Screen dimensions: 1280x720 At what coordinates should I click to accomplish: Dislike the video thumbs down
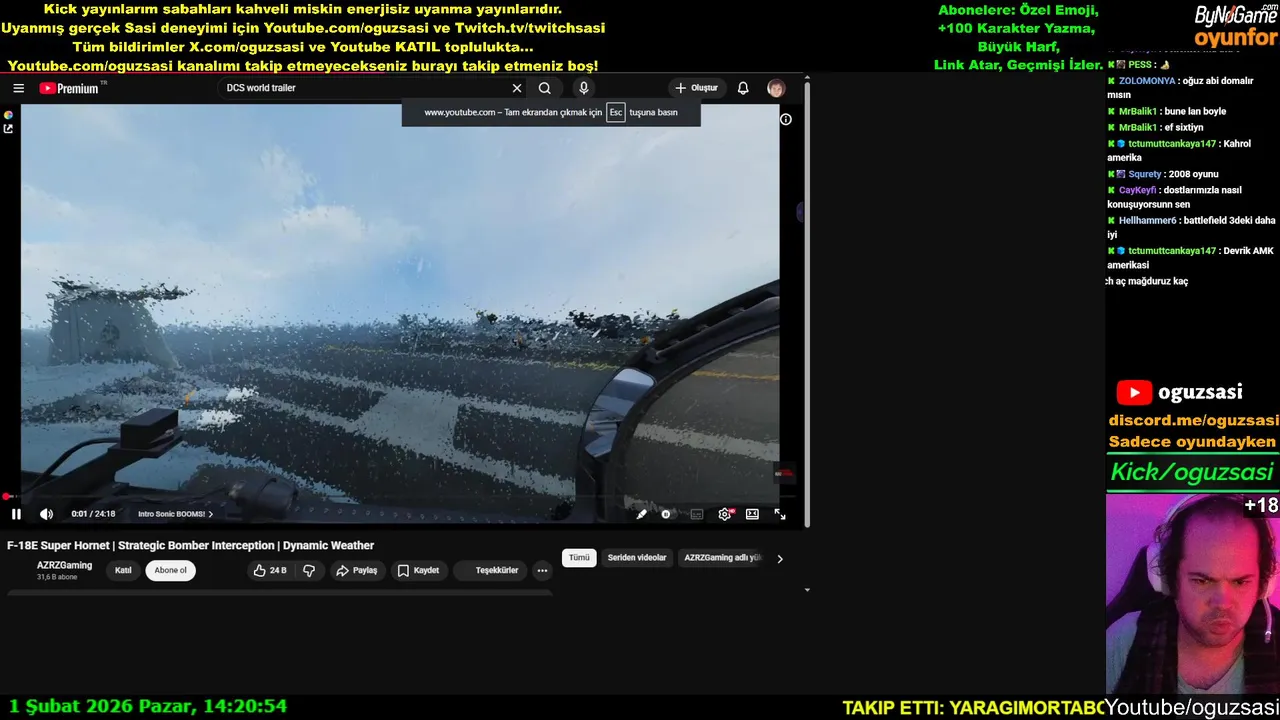[x=309, y=571]
